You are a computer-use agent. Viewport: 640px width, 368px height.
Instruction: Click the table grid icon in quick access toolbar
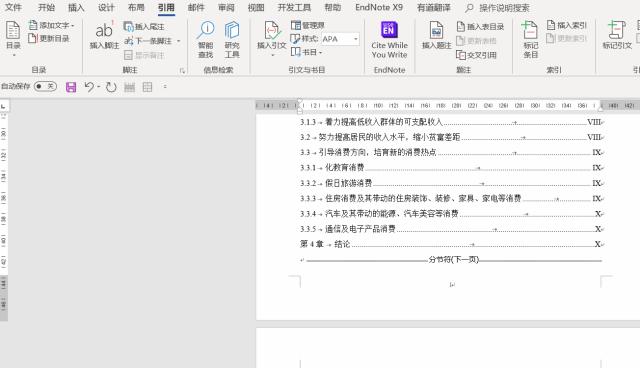coord(147,86)
